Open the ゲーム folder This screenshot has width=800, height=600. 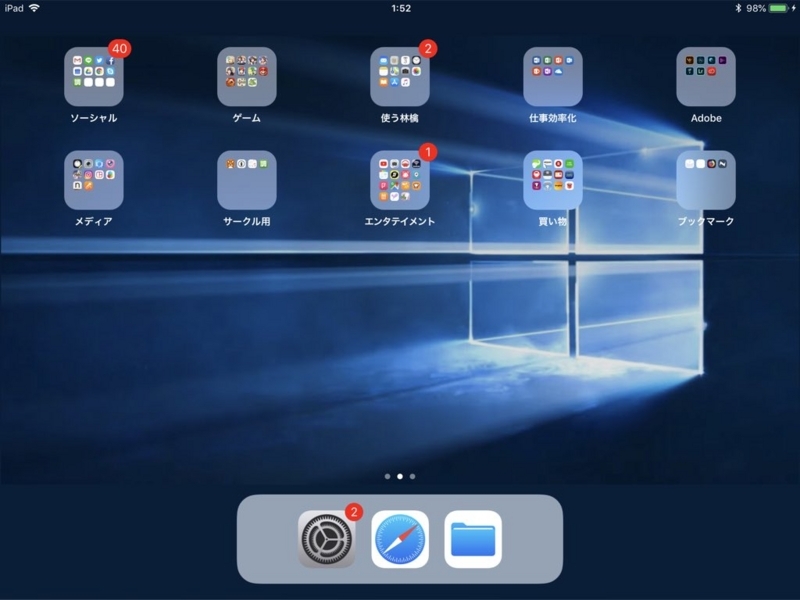(247, 77)
